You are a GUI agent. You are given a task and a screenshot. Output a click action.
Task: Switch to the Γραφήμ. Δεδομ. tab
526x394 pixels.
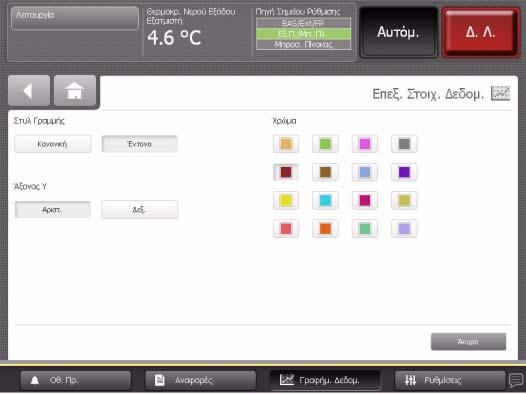pos(325,380)
